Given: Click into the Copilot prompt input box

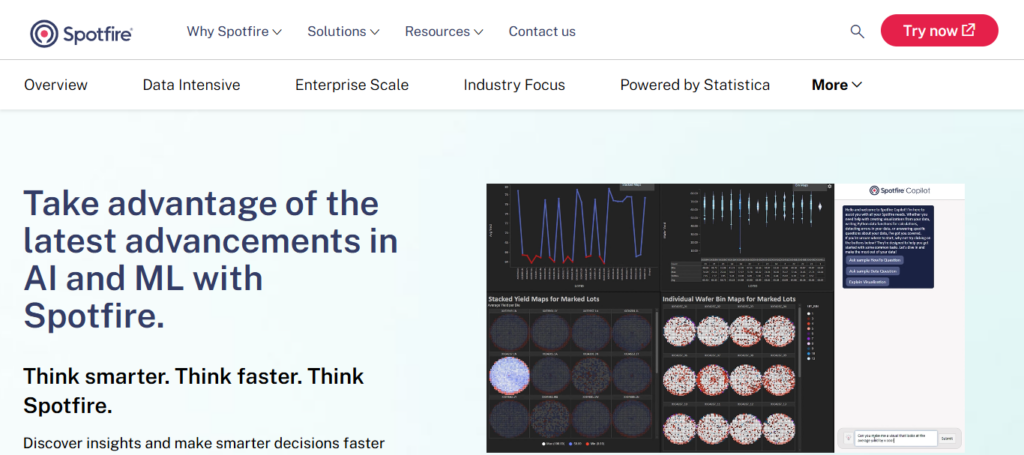Looking at the screenshot, I should [x=895, y=438].
